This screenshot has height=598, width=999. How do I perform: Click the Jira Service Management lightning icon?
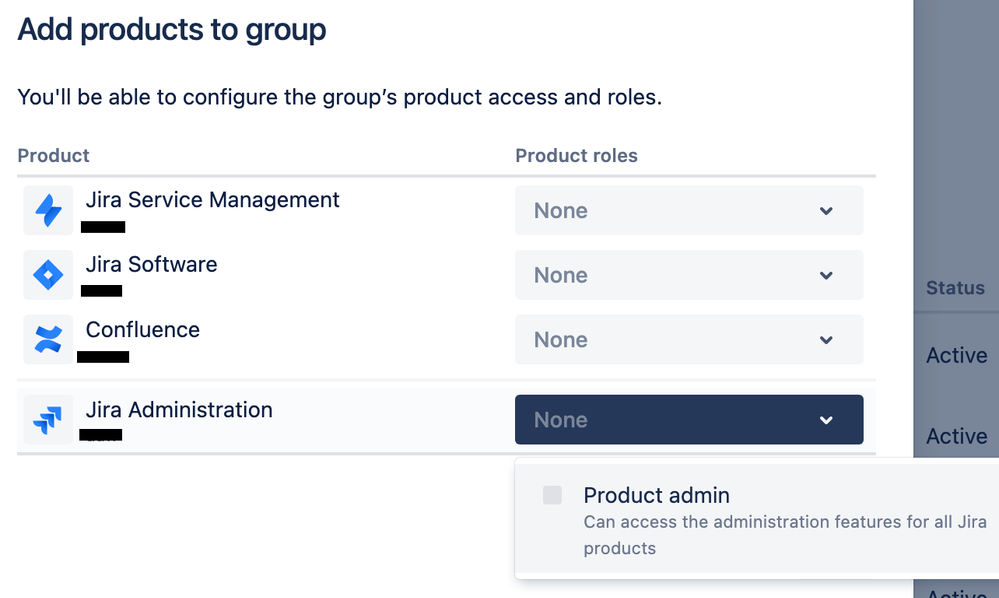tap(48, 210)
